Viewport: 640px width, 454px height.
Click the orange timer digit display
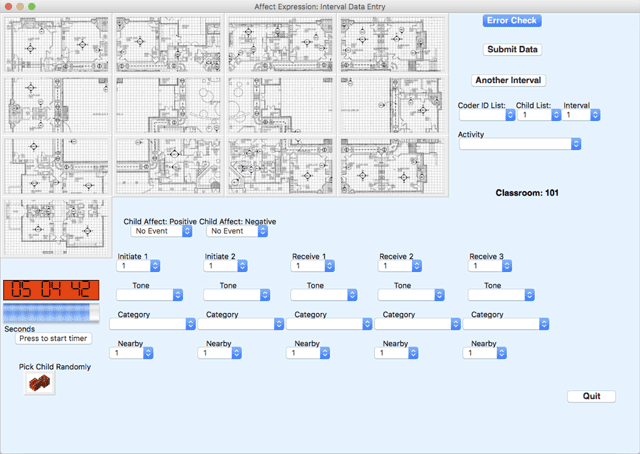click(x=51, y=290)
